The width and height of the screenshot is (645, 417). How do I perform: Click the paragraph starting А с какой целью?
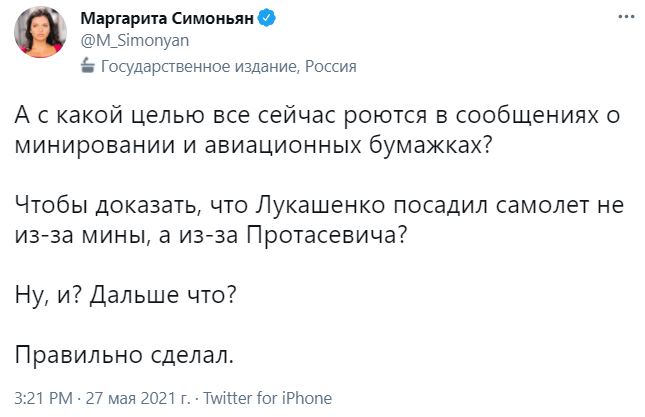pyautogui.click(x=320, y=129)
